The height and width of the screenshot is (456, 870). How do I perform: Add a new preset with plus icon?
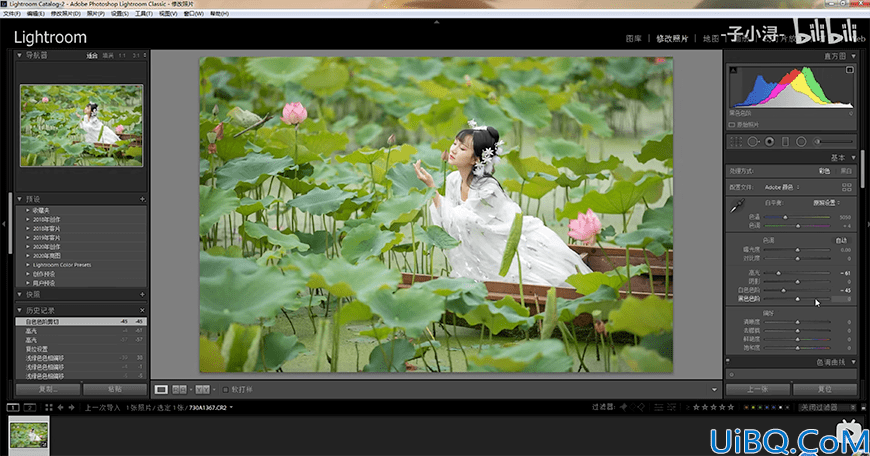pos(142,199)
